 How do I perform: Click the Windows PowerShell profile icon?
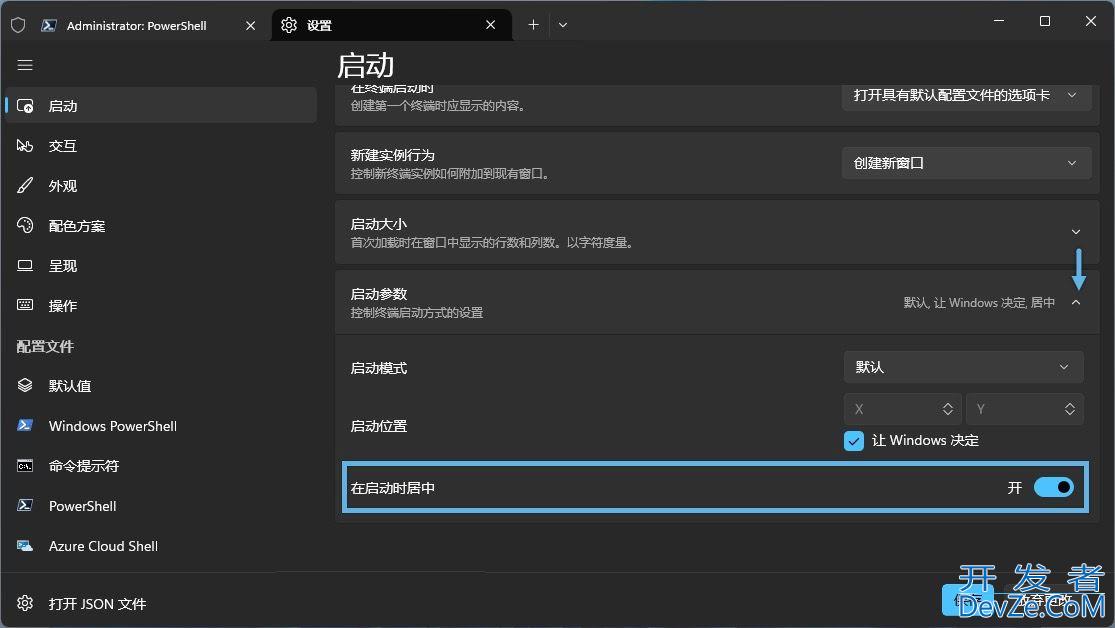point(25,425)
